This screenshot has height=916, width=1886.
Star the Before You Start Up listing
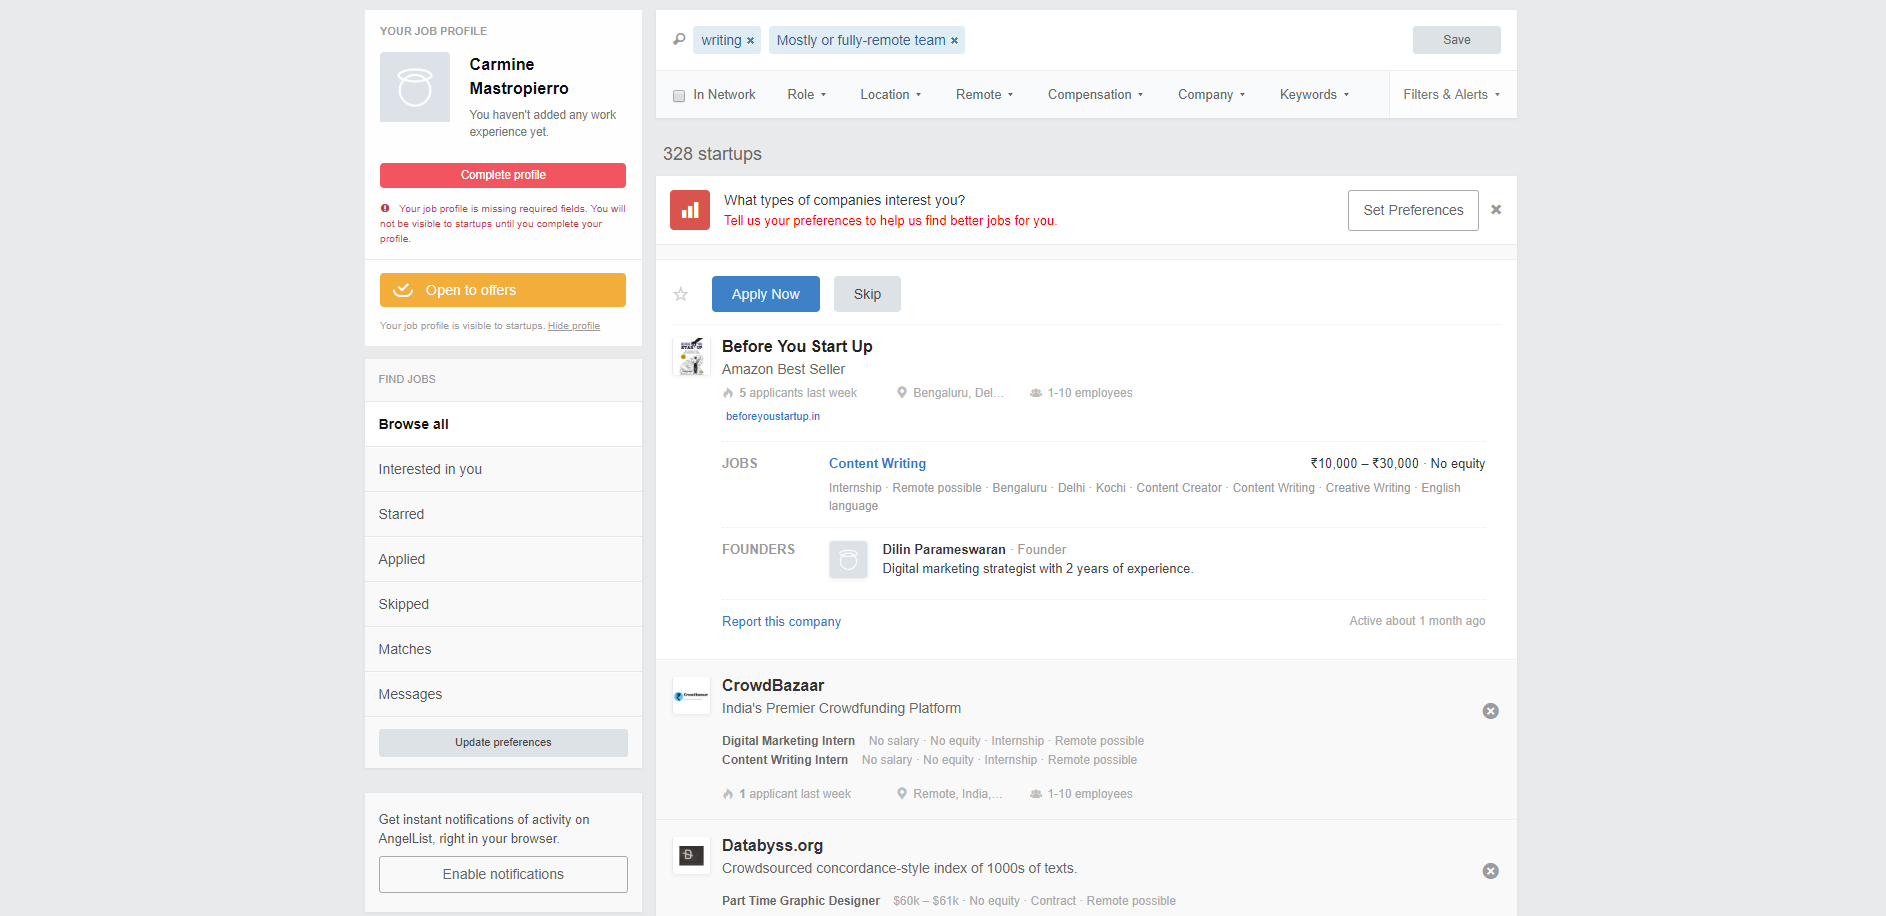(x=681, y=294)
